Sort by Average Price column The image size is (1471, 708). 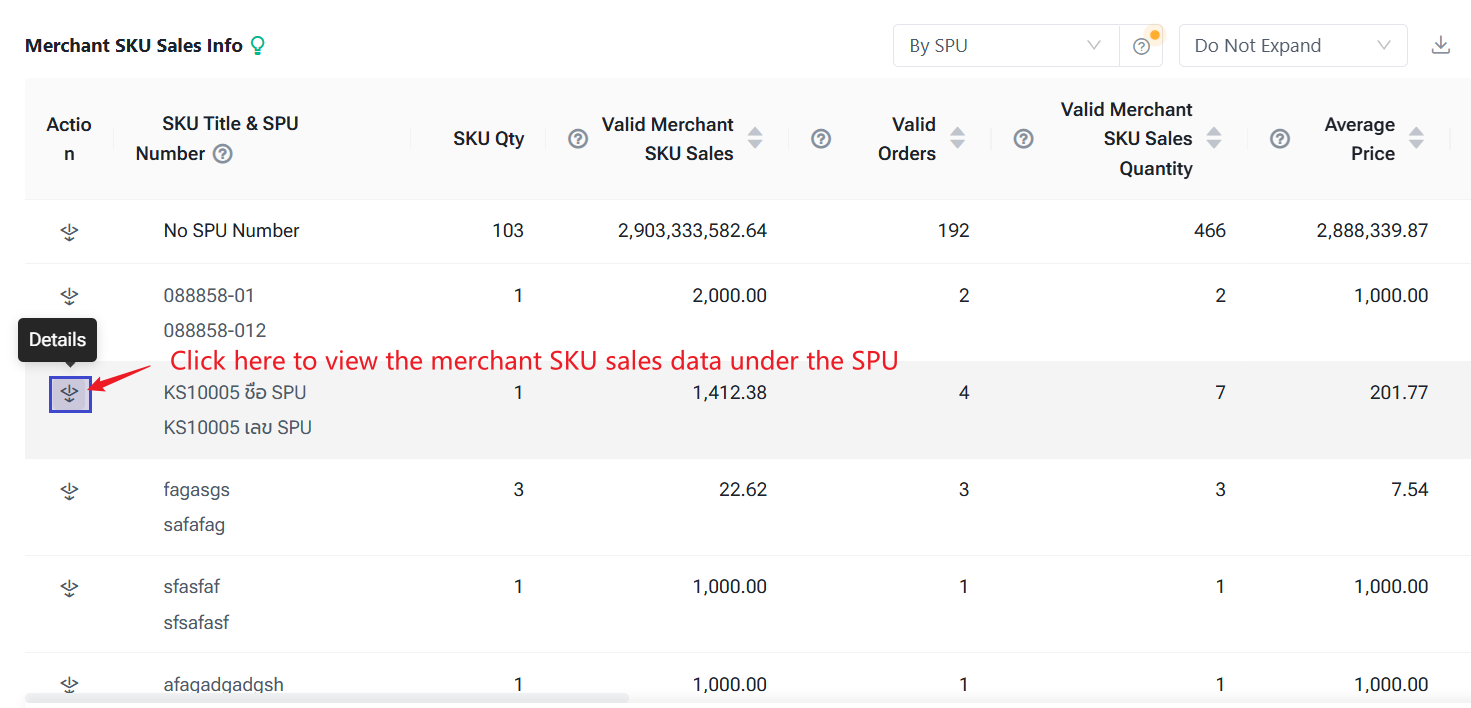click(x=1416, y=139)
